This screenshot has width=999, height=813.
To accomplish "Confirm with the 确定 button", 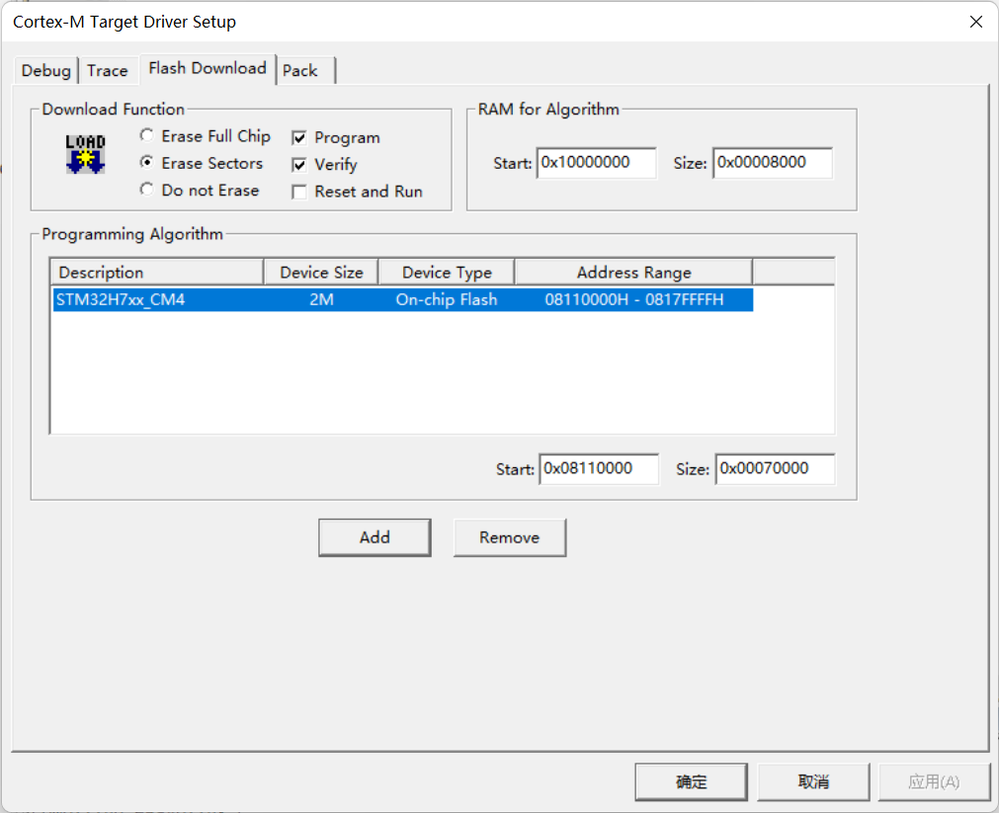I will click(691, 781).
